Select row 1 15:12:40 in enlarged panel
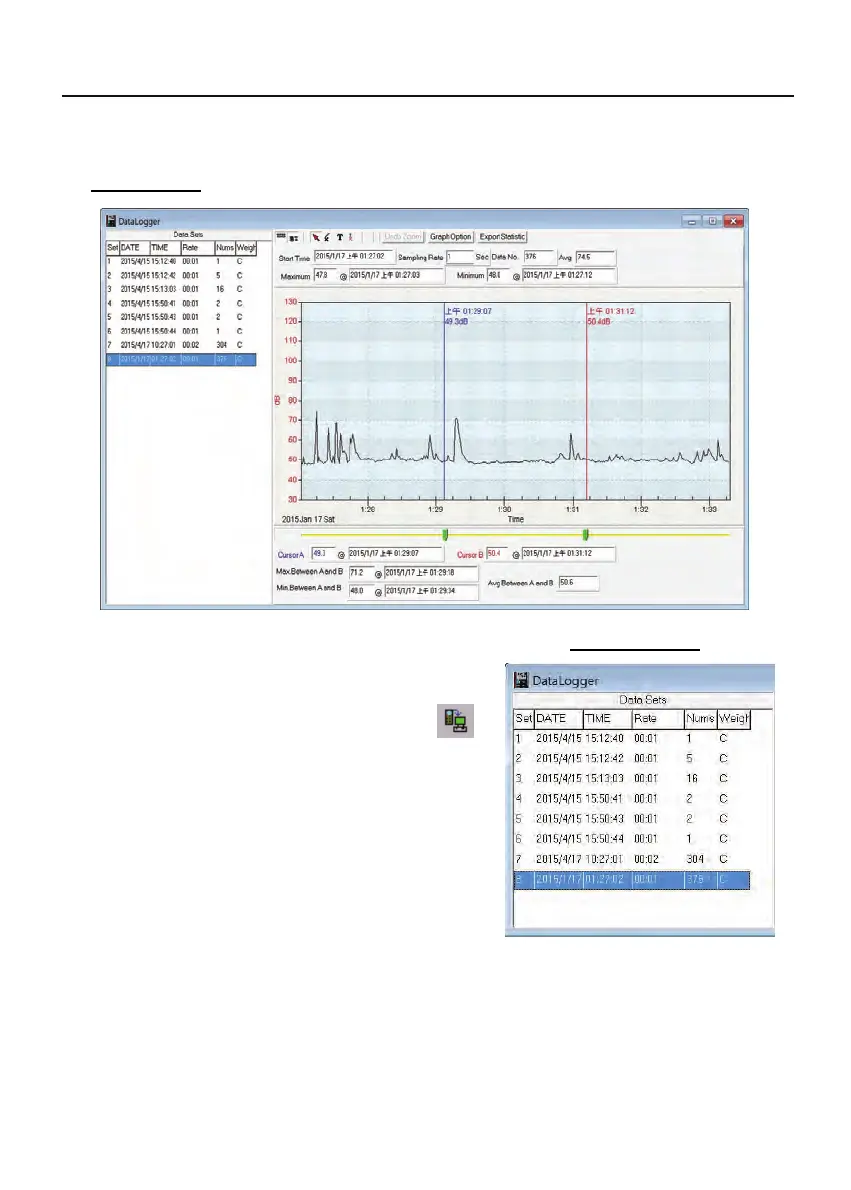Screen dimensions: 851x1190 tap(632, 738)
